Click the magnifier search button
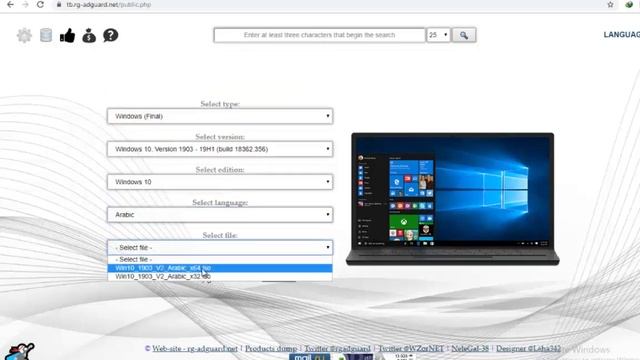The image size is (640, 360). pyautogui.click(x=464, y=35)
